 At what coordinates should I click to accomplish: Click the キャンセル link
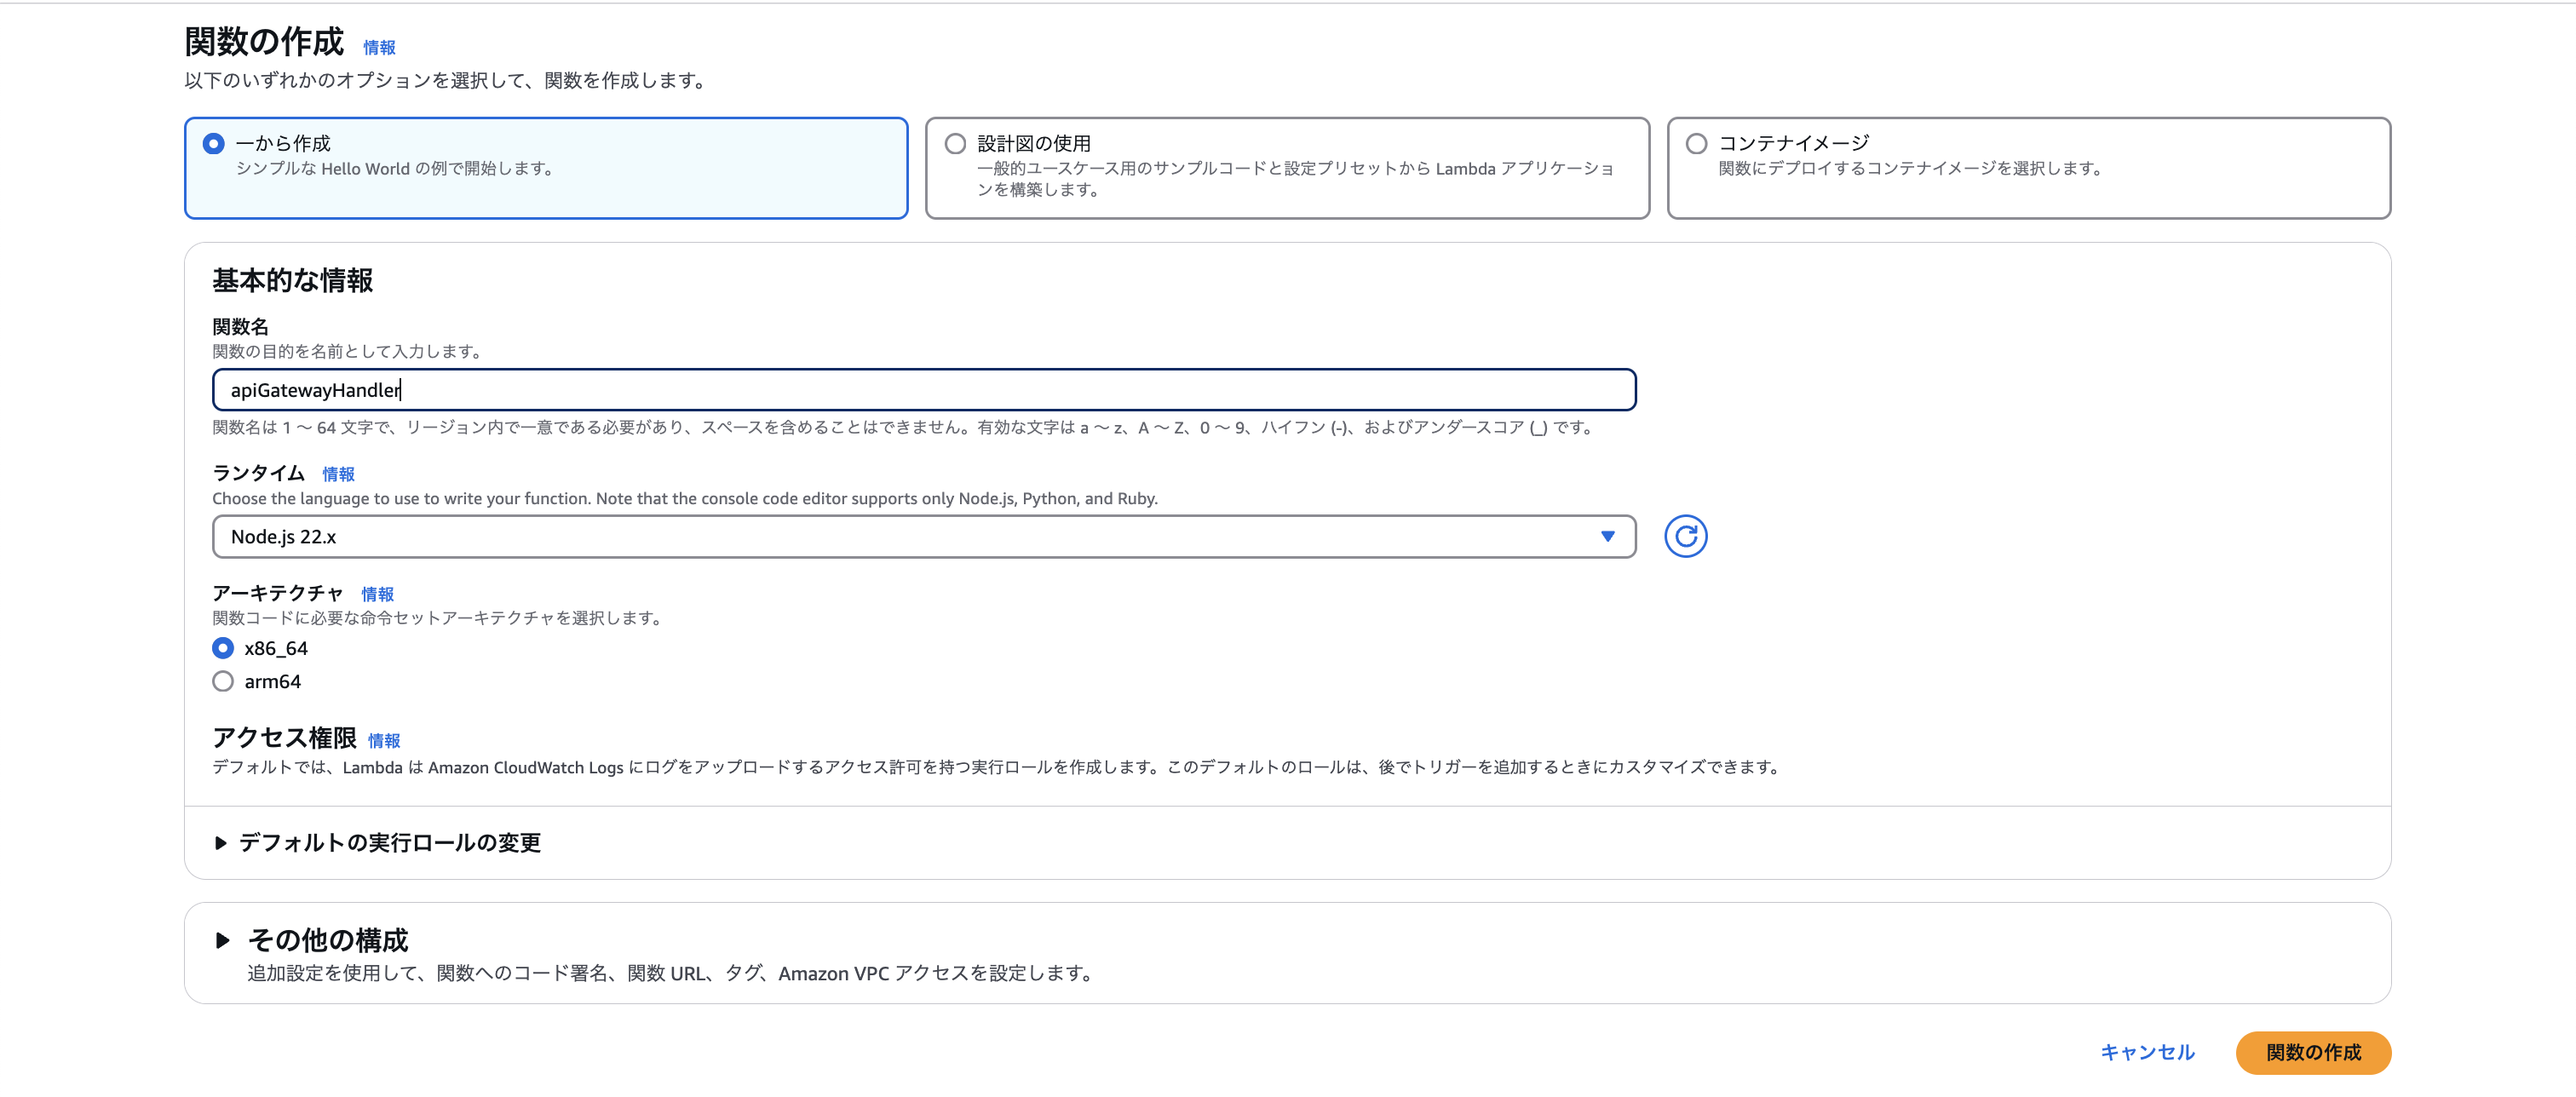(2146, 1052)
